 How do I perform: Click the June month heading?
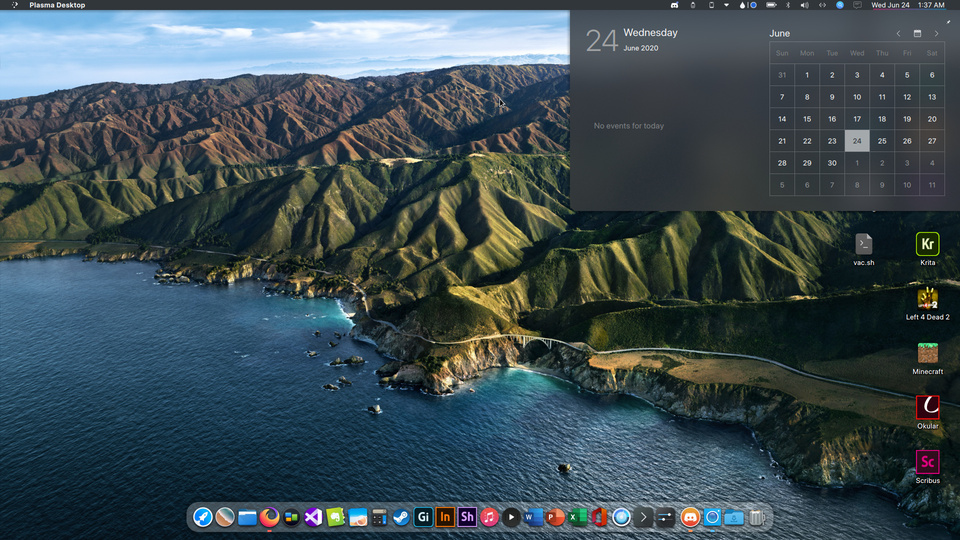[x=779, y=33]
